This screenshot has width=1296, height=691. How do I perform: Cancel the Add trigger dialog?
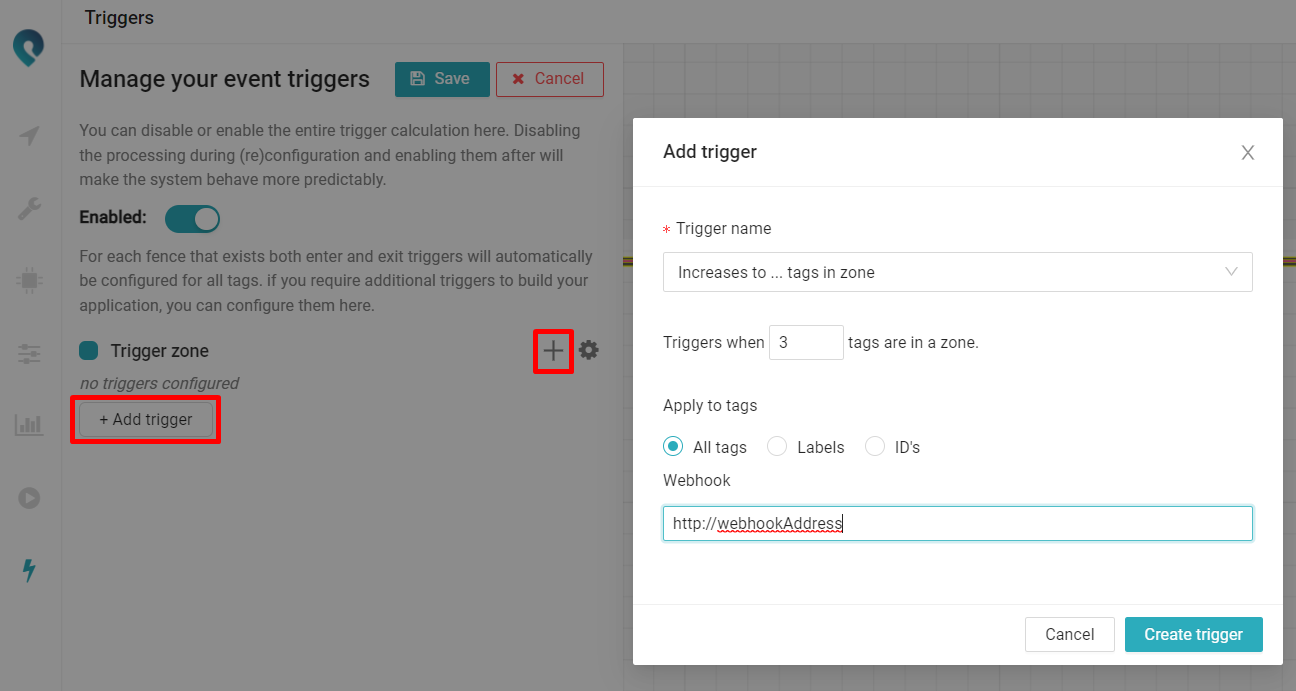(1069, 634)
